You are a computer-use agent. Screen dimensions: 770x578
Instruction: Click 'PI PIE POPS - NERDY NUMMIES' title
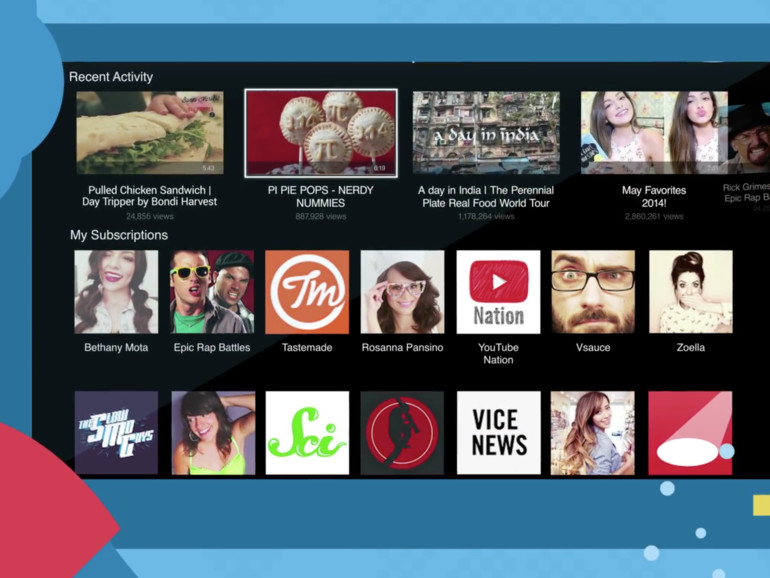tap(321, 196)
